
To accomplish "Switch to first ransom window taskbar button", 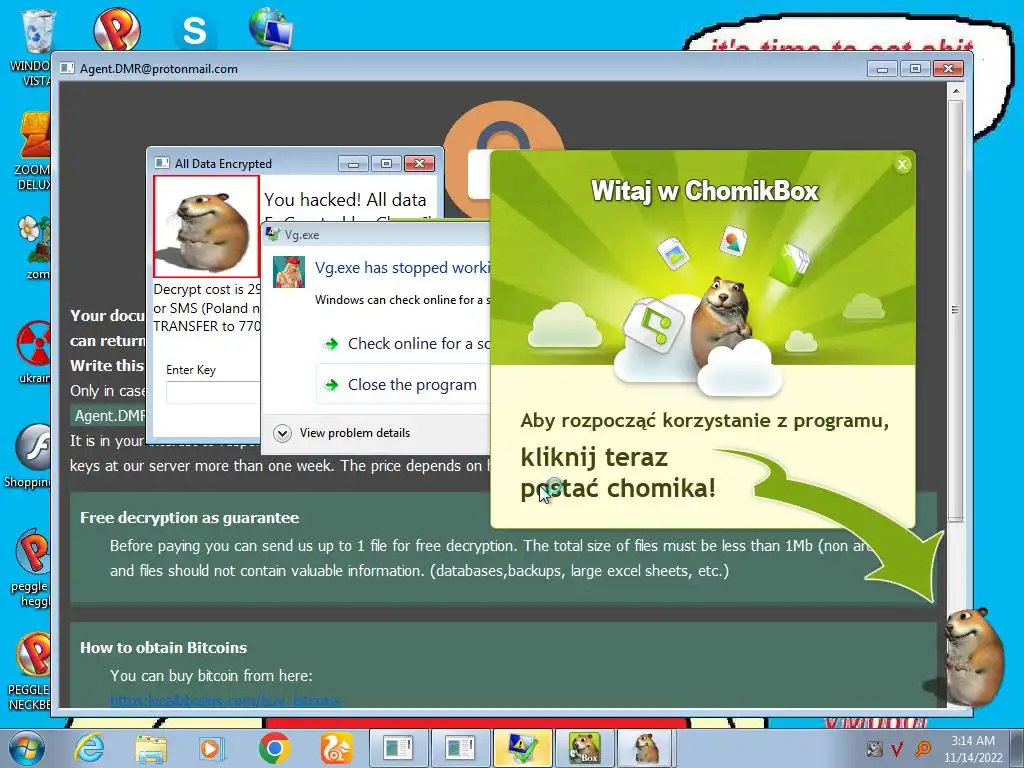I will click(x=398, y=748).
